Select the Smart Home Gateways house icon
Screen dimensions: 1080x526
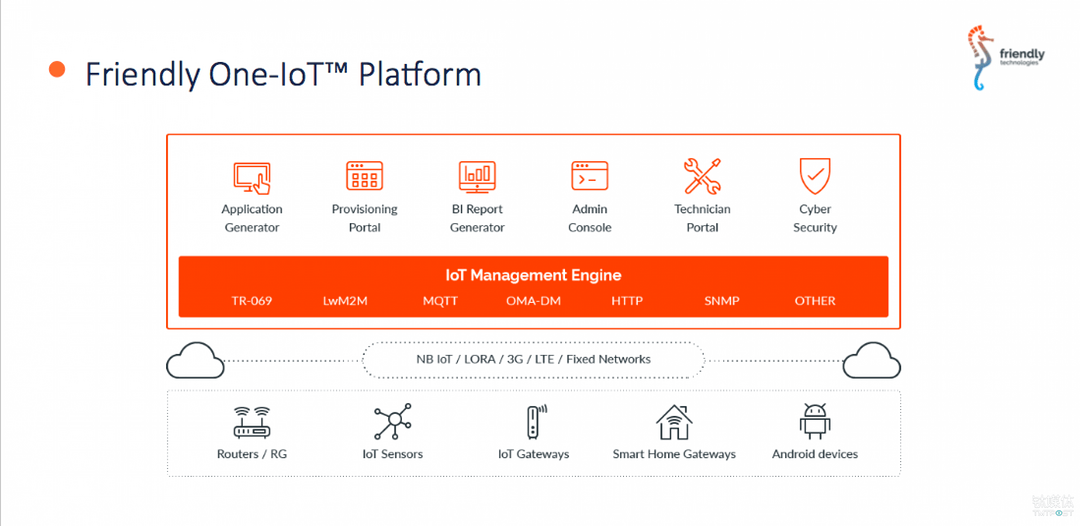click(x=674, y=422)
